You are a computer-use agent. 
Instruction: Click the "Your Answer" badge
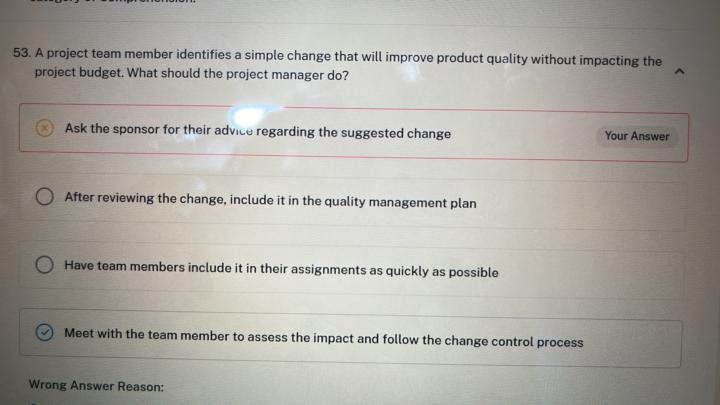[x=637, y=136]
